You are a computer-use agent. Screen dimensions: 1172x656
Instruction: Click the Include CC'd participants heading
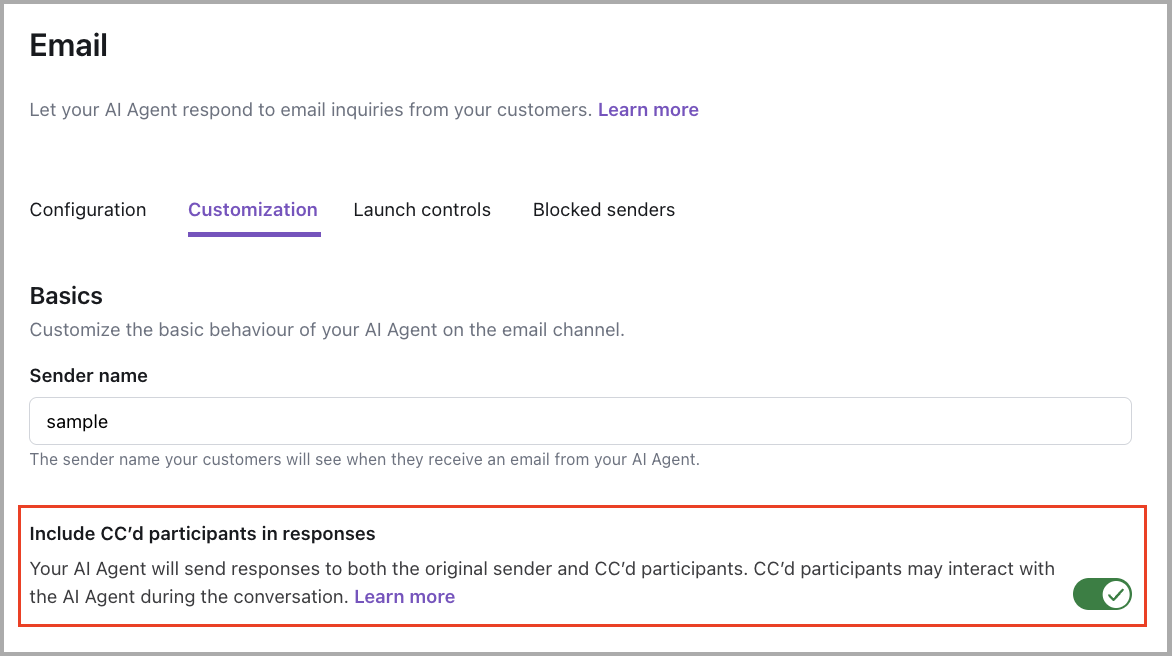point(202,533)
